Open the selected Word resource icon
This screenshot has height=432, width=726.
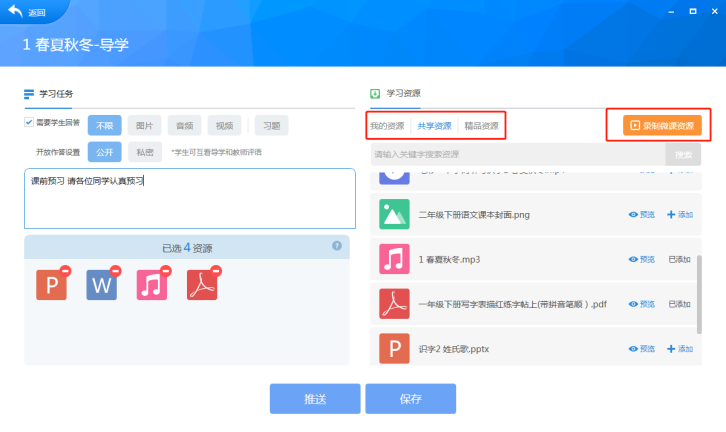tap(101, 285)
